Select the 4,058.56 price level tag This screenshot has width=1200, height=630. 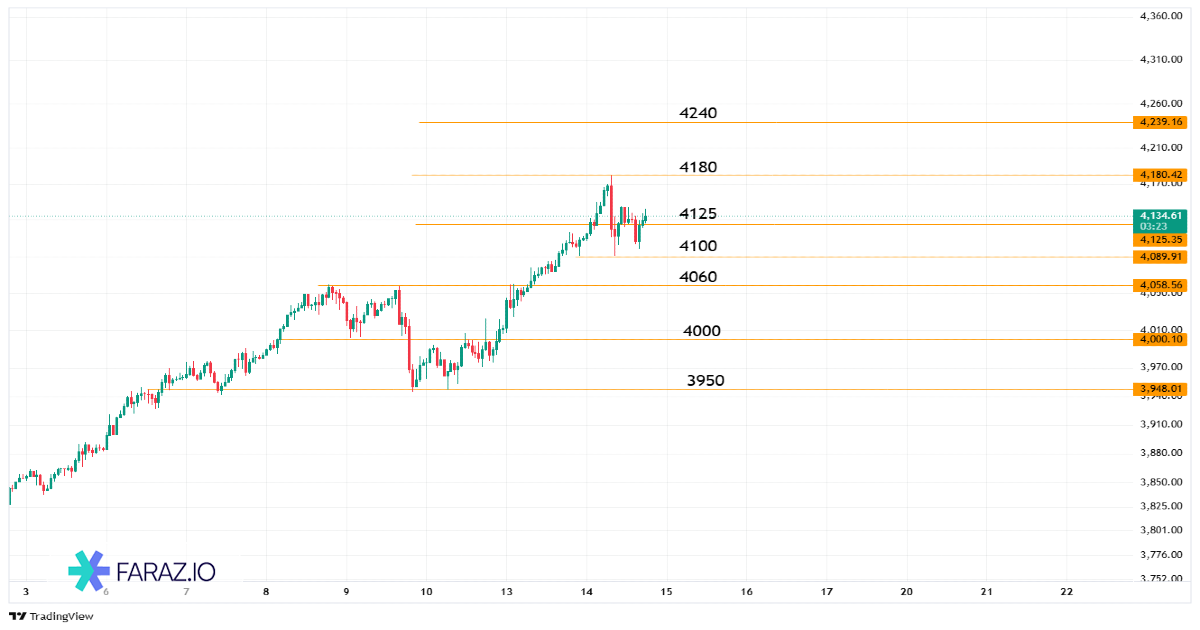point(1160,285)
